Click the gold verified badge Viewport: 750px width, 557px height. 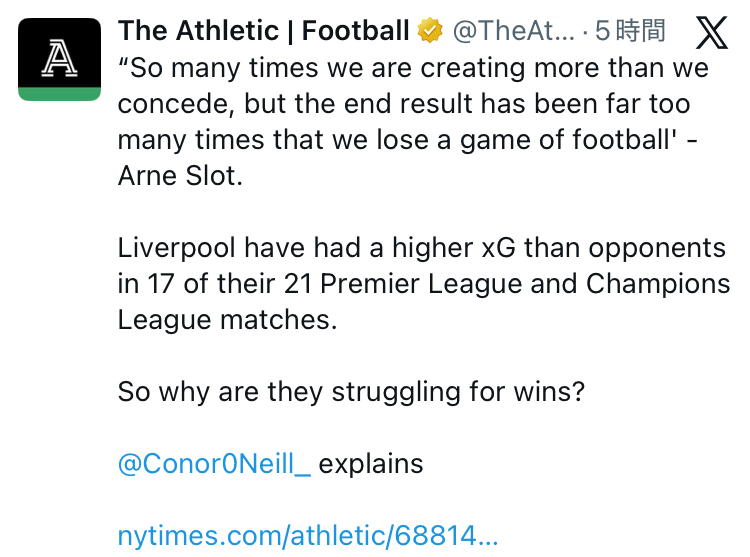[x=430, y=32]
